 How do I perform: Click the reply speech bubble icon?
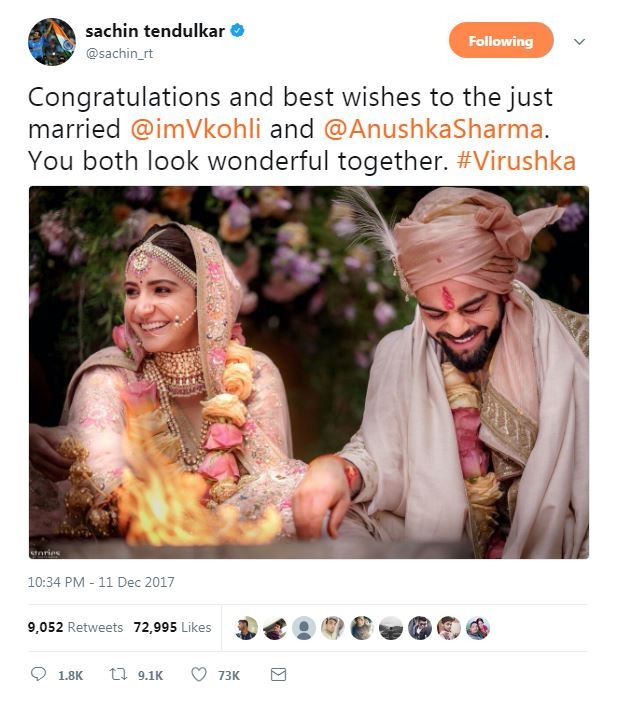[39, 675]
